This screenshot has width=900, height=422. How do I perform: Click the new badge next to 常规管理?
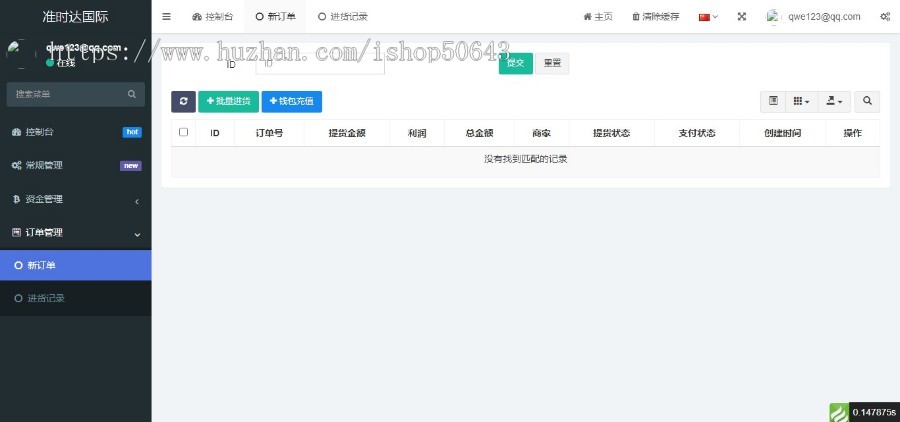[x=131, y=166]
